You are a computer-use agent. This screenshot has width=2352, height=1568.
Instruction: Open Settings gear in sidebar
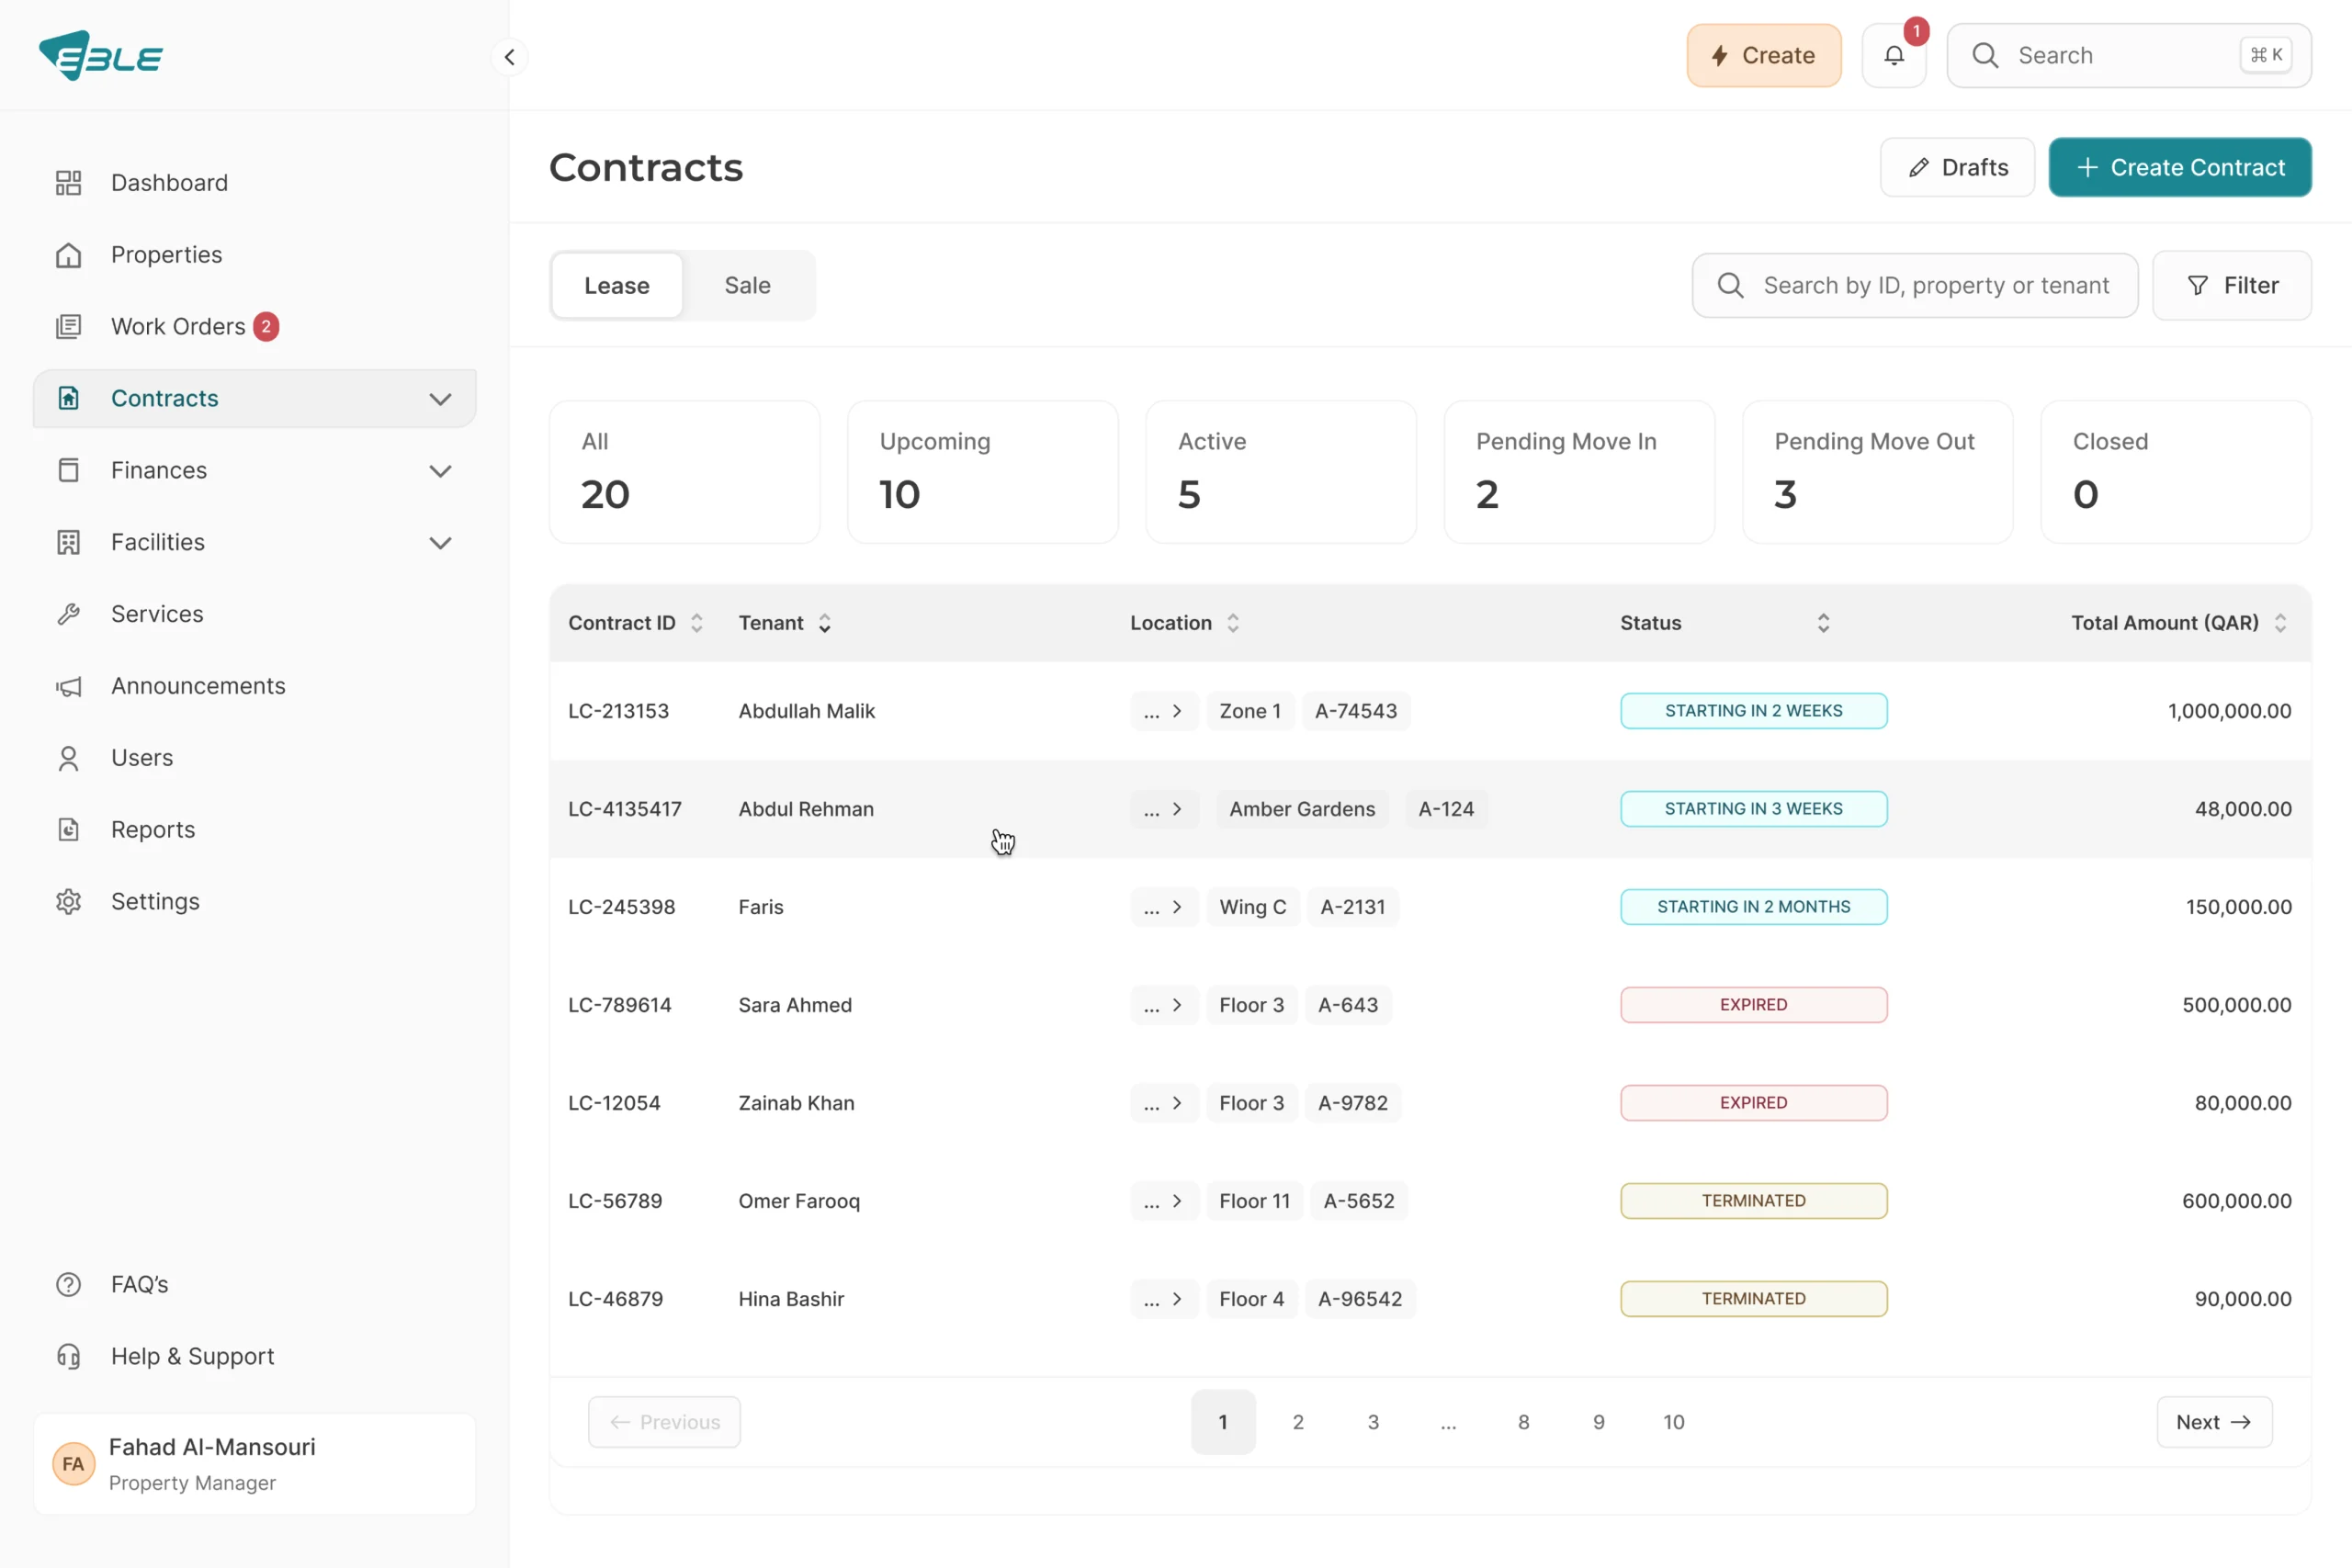68,902
